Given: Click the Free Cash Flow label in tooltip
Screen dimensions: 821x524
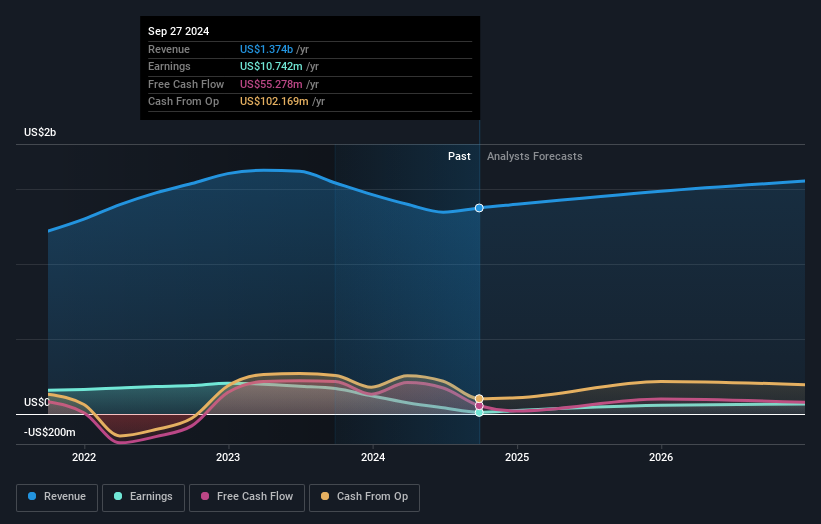Looking at the screenshot, I should tap(186, 84).
